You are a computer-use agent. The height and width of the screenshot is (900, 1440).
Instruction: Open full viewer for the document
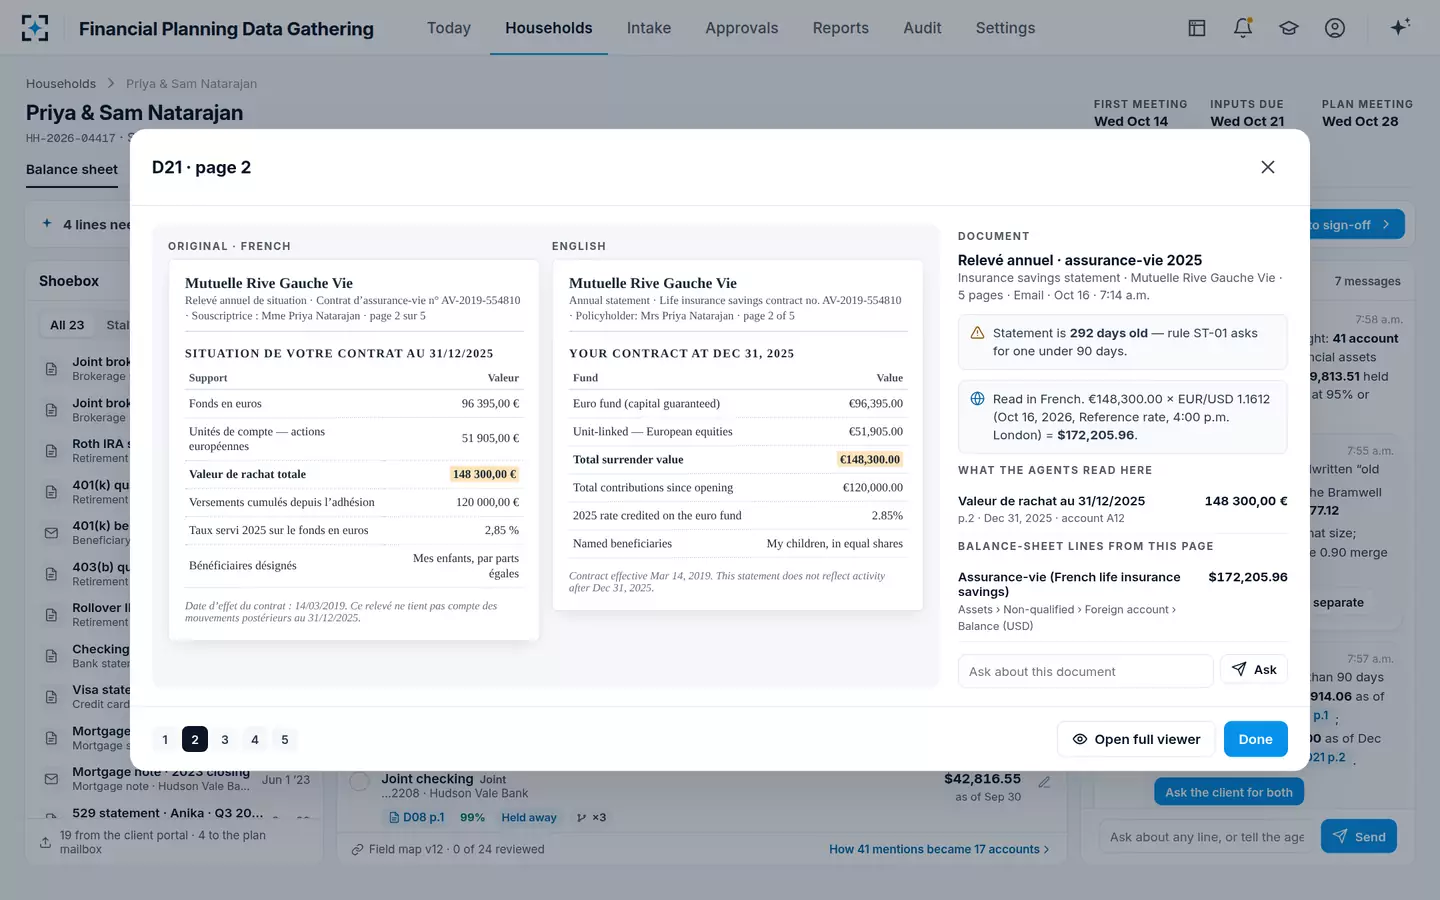(x=1136, y=739)
